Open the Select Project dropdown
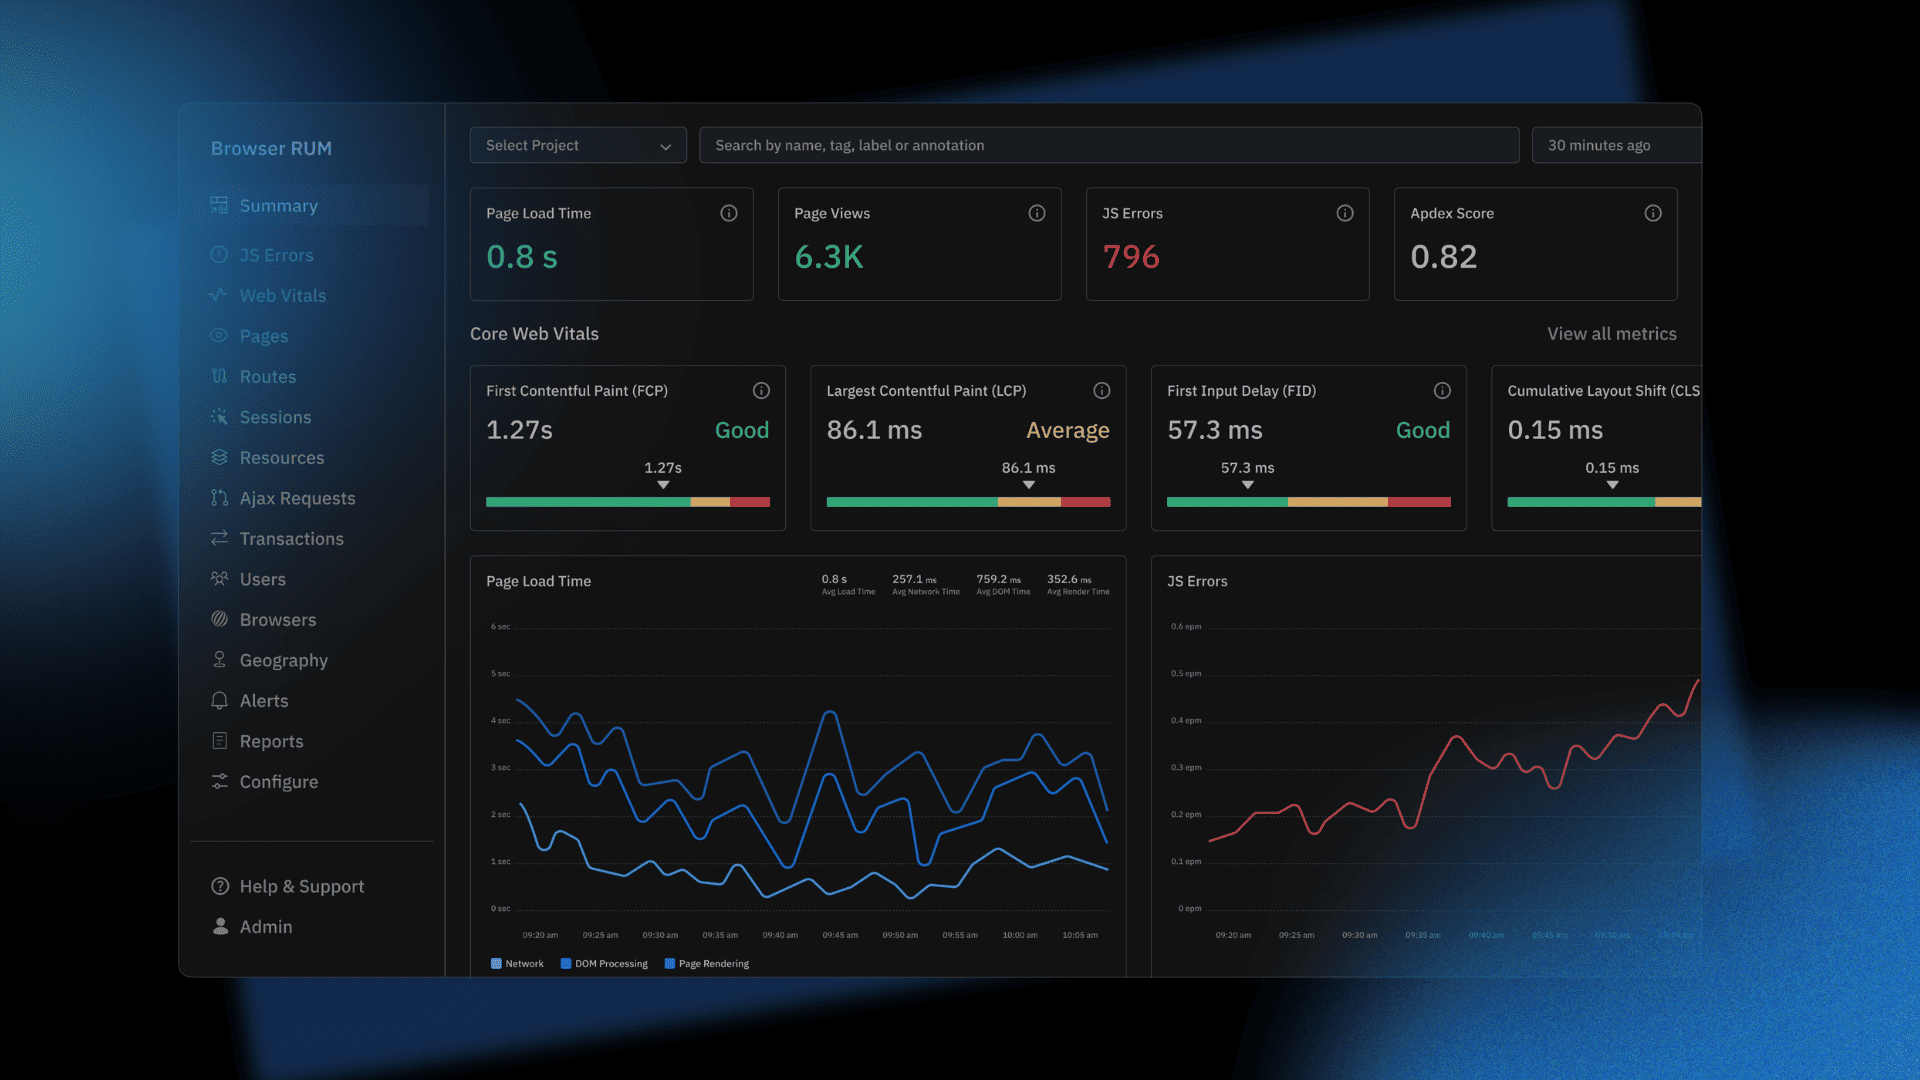Viewport: 1920px width, 1080px height. coord(577,144)
